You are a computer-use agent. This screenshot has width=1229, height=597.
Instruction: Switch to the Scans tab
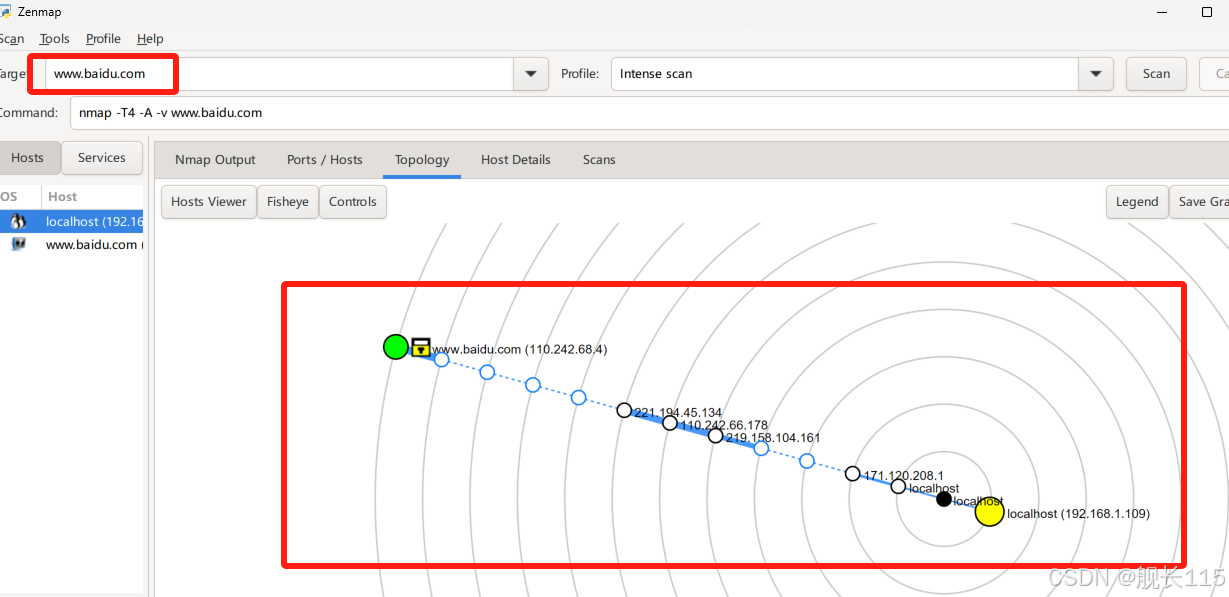(x=599, y=159)
